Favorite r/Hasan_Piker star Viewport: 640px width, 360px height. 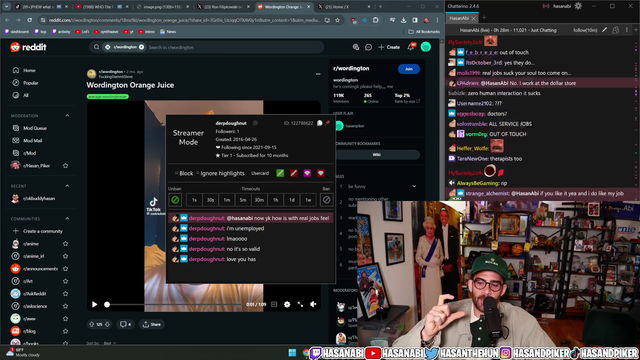coord(65,165)
